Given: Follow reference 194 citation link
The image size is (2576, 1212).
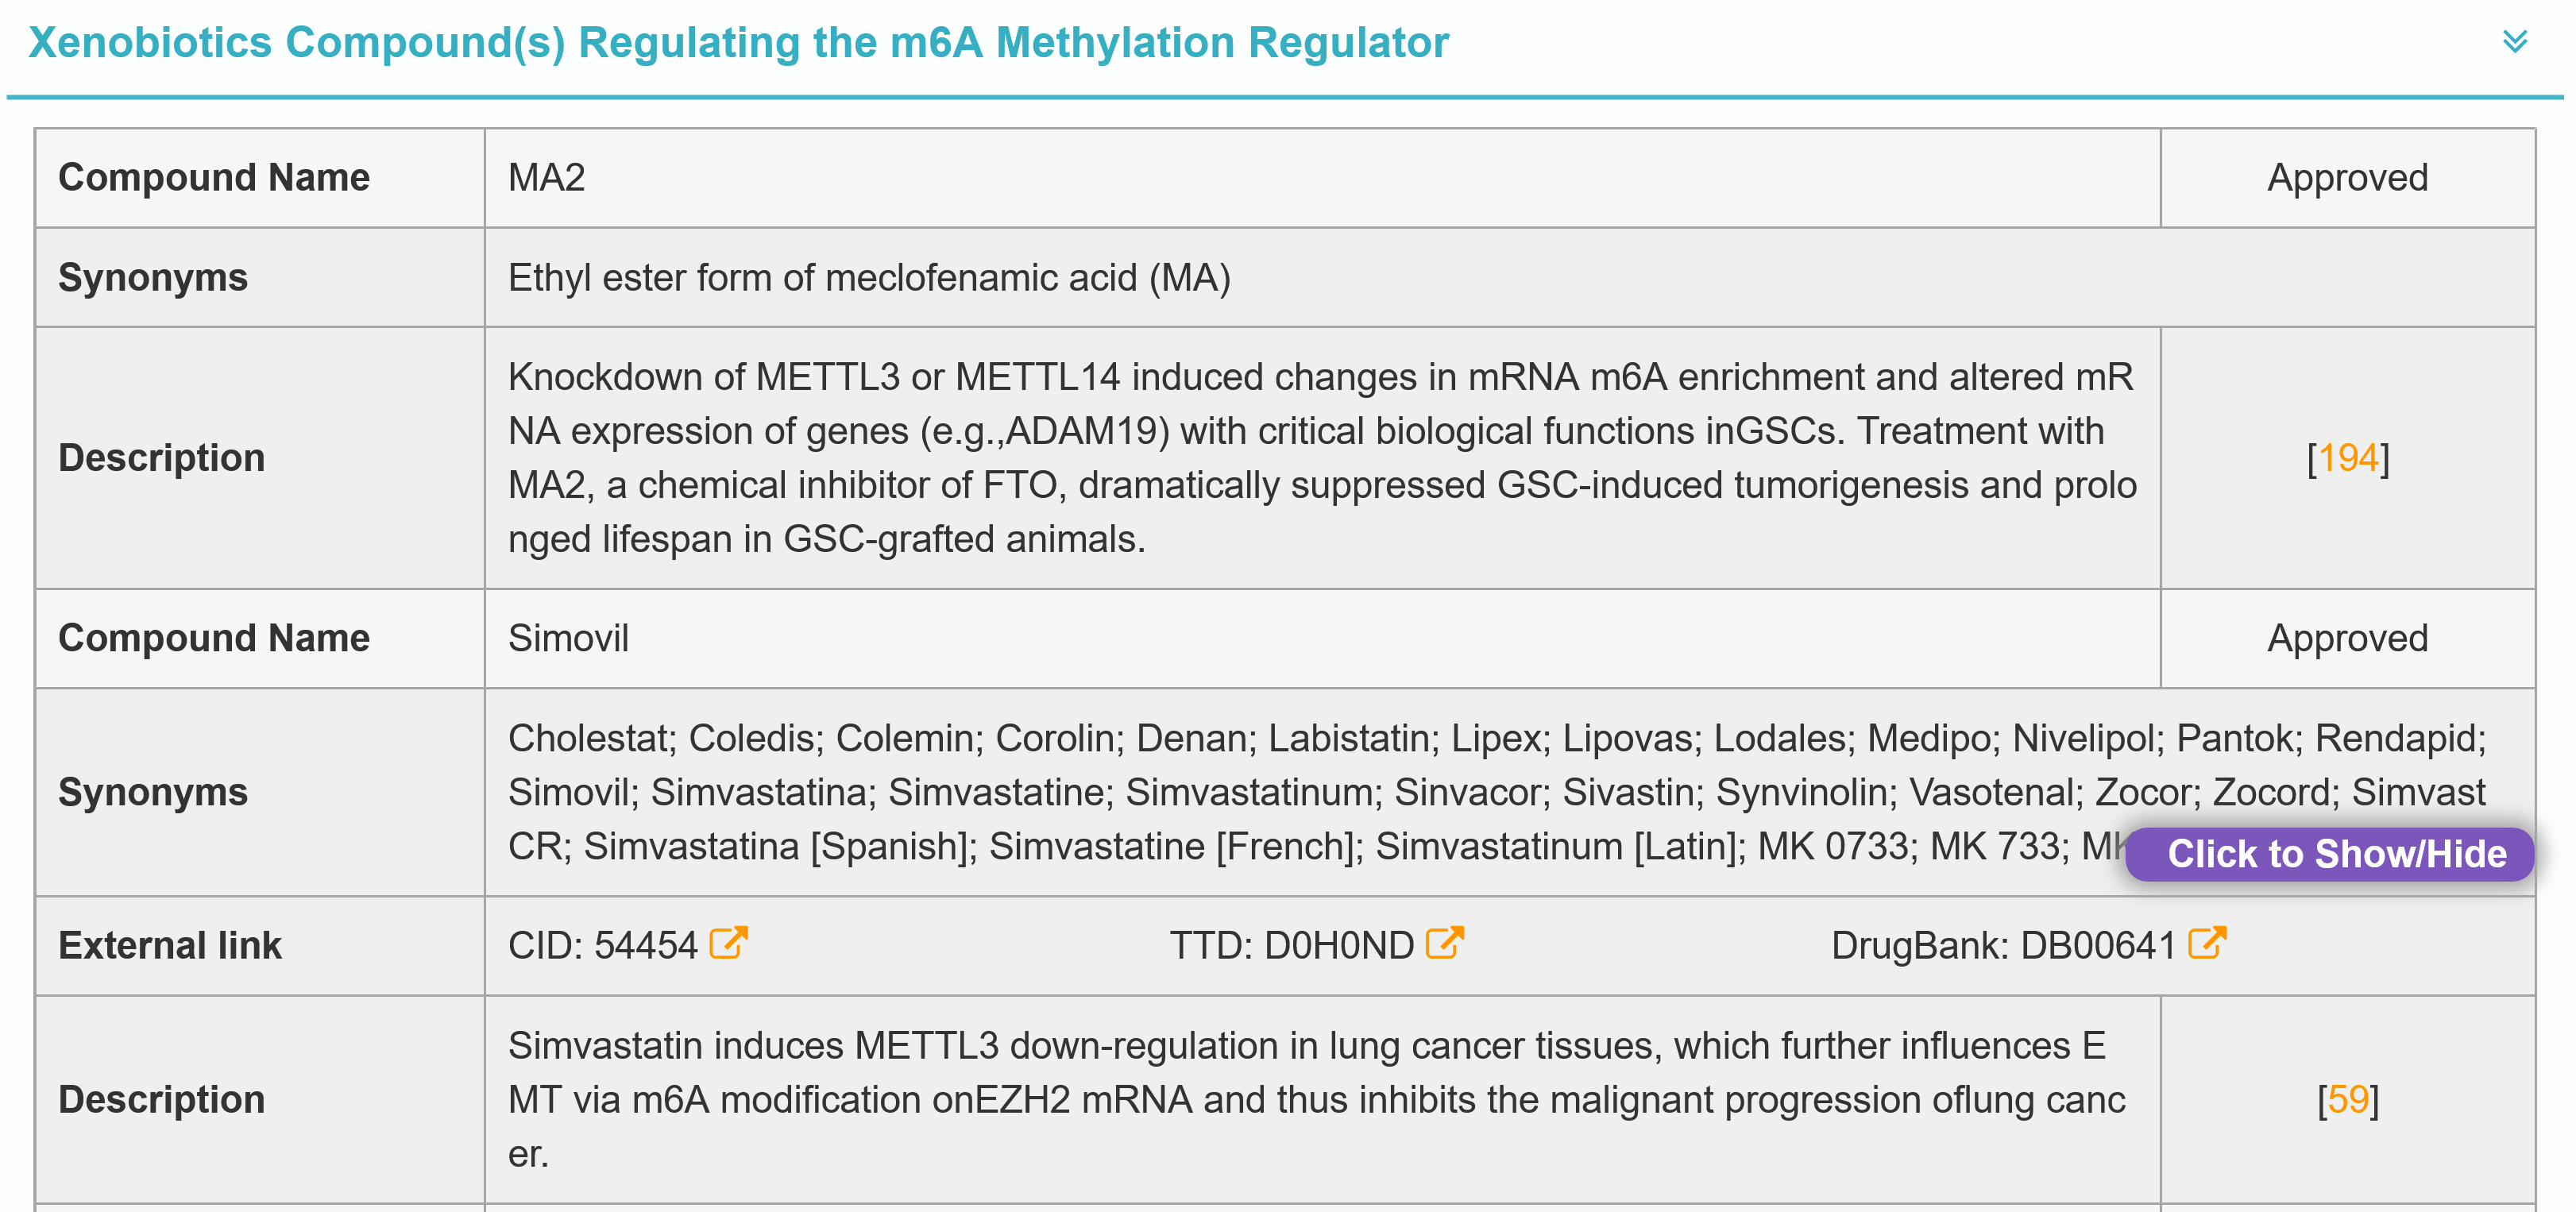Looking at the screenshot, I should [2347, 458].
